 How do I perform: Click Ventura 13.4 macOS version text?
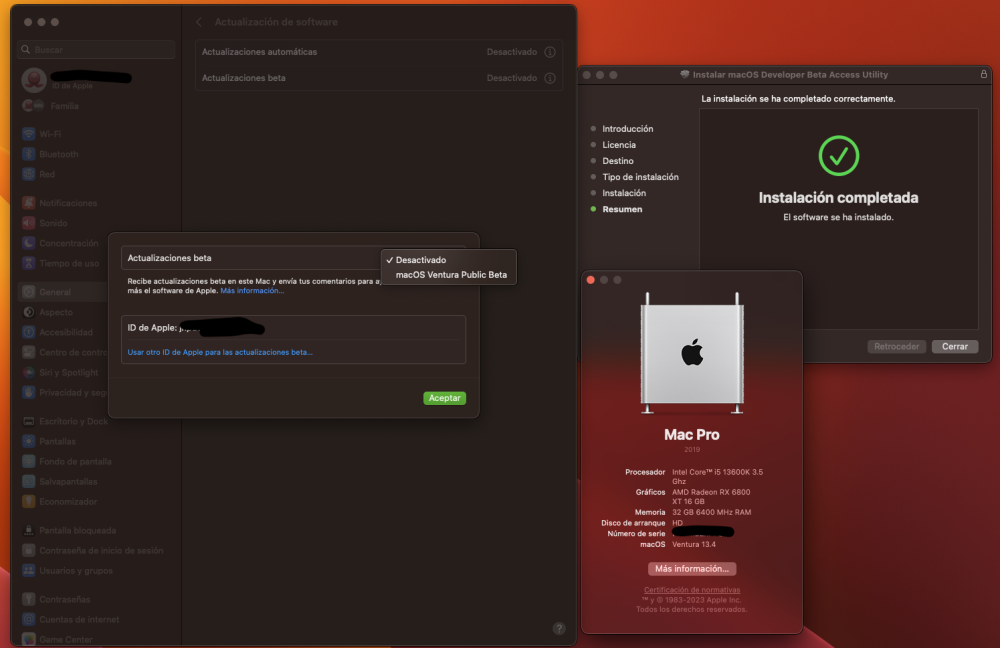[694, 545]
